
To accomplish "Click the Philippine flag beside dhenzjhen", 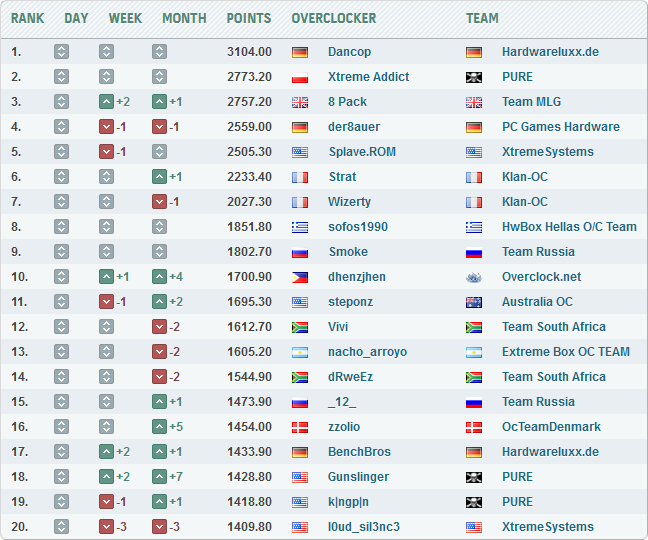I will tap(300, 277).
